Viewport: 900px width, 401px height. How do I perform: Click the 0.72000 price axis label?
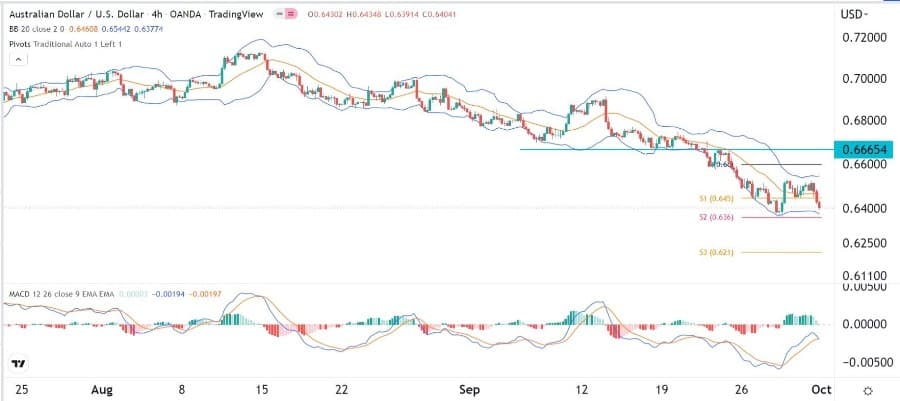coord(864,37)
